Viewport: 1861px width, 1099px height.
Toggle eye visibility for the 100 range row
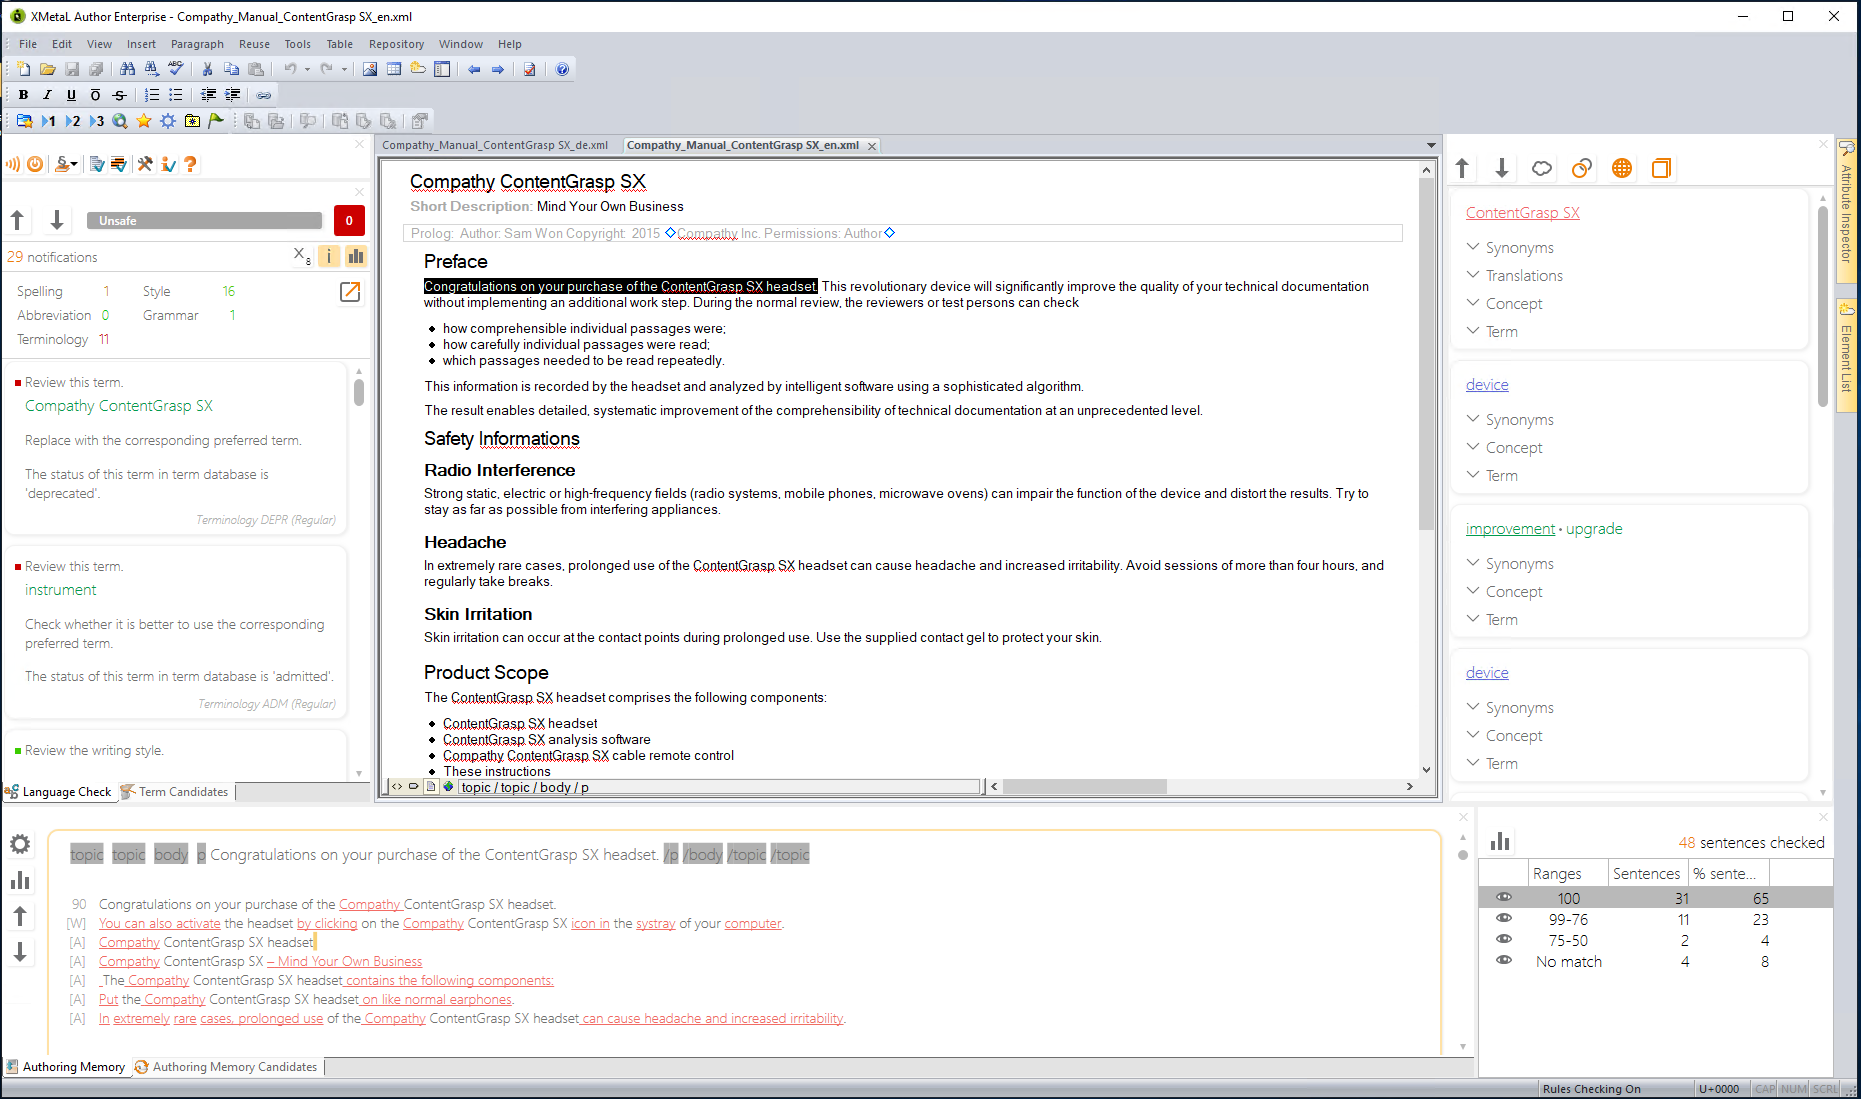point(1504,898)
